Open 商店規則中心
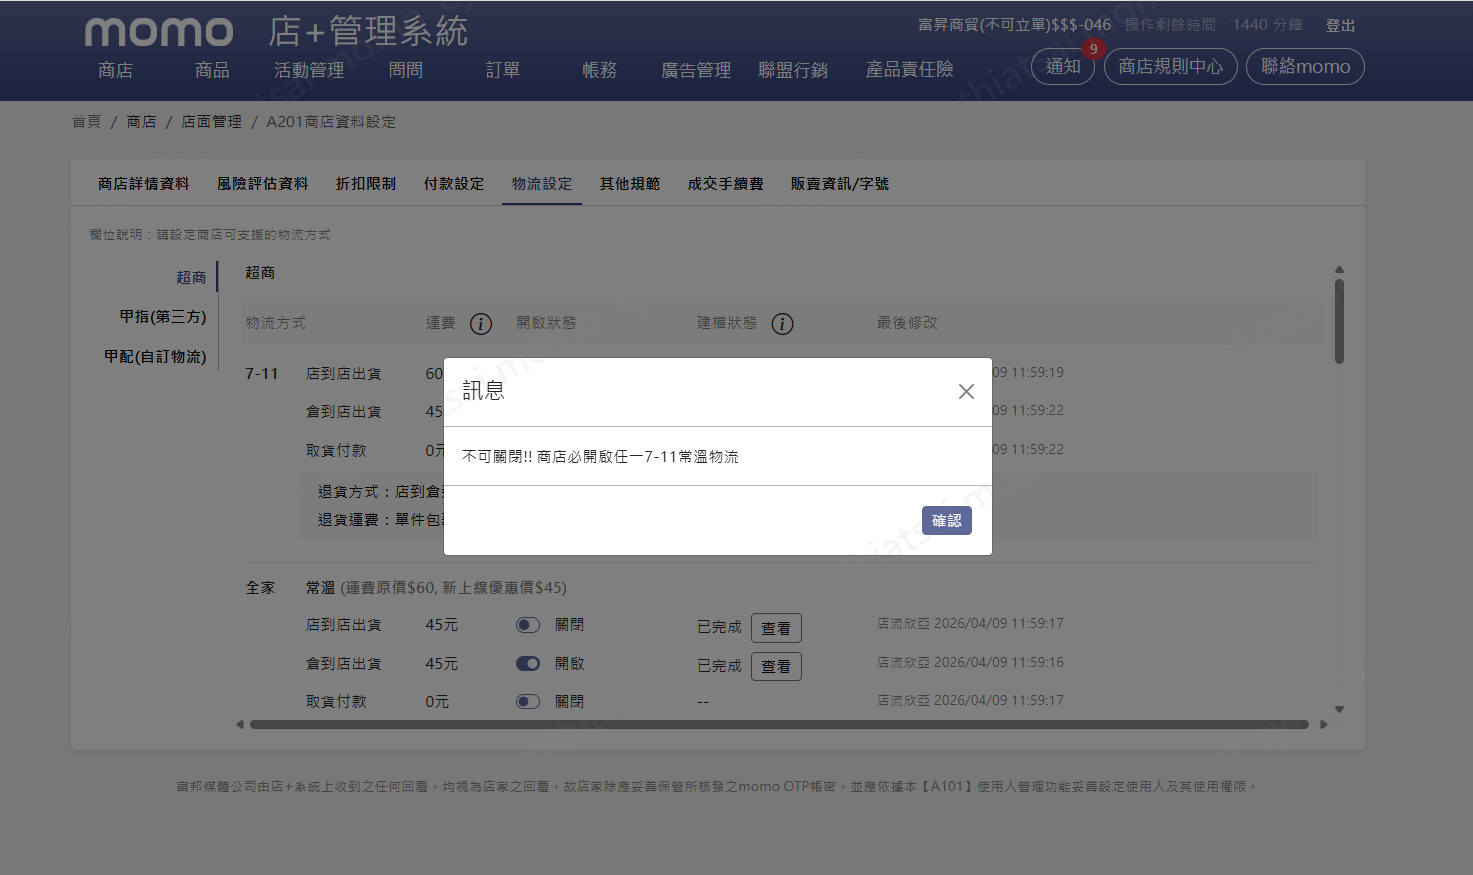 pos(1171,66)
